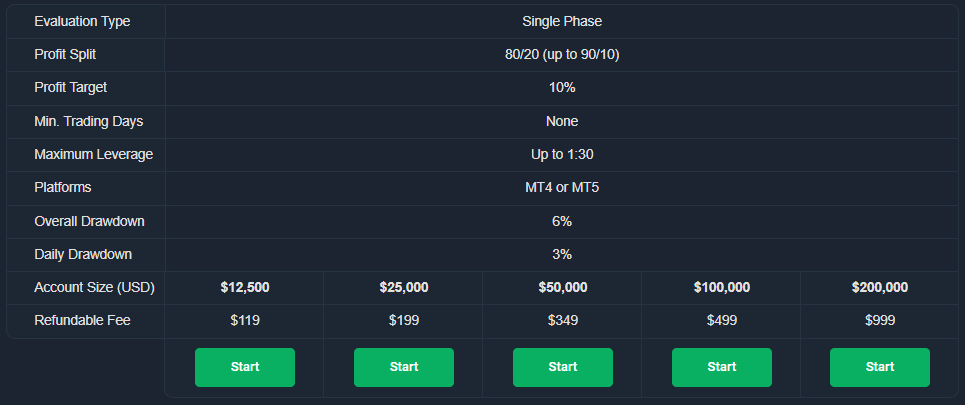
Task: Click Start button under $100,000 account
Action: (721, 367)
